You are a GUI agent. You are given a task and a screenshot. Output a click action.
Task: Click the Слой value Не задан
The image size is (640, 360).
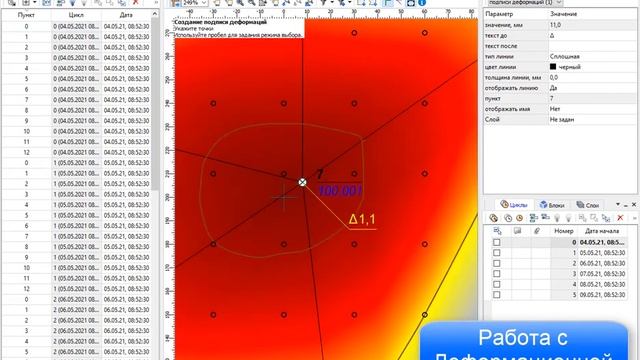pyautogui.click(x=592, y=120)
